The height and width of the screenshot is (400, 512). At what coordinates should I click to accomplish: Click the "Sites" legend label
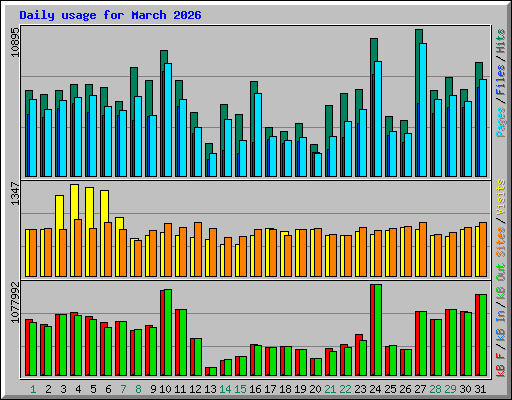click(501, 242)
